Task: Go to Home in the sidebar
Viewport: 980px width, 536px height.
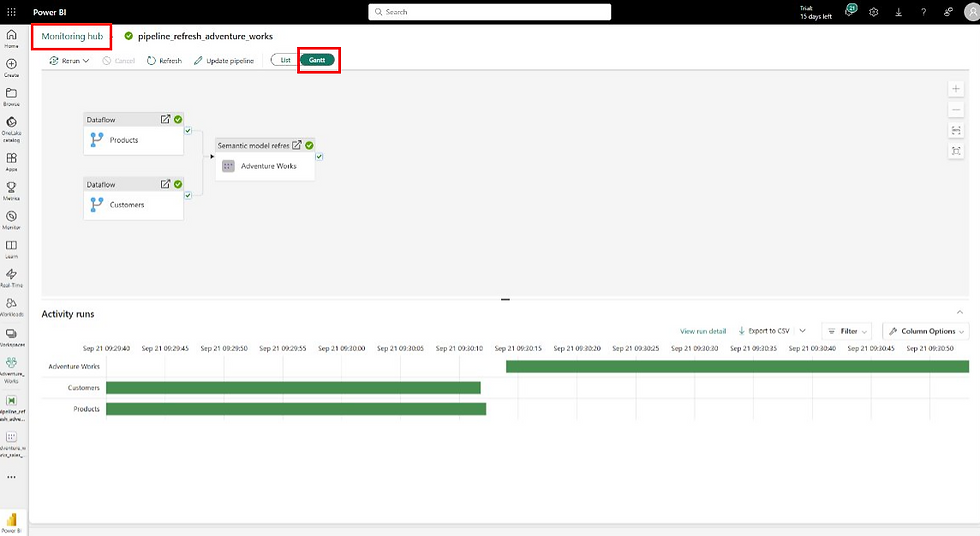Action: click(11, 38)
